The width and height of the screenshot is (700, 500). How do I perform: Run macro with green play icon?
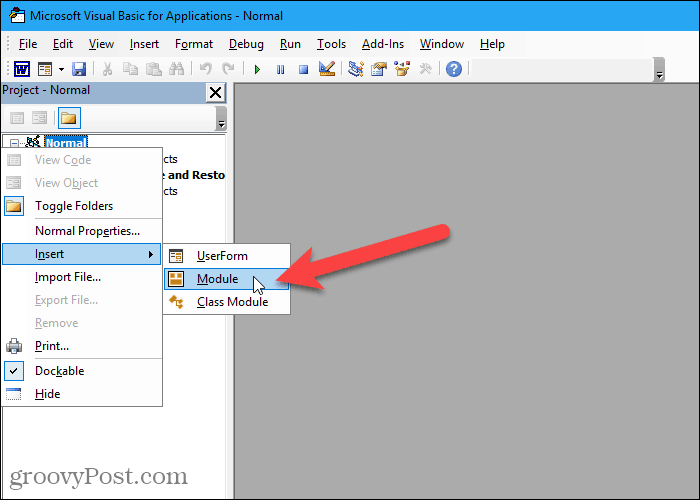point(257,70)
